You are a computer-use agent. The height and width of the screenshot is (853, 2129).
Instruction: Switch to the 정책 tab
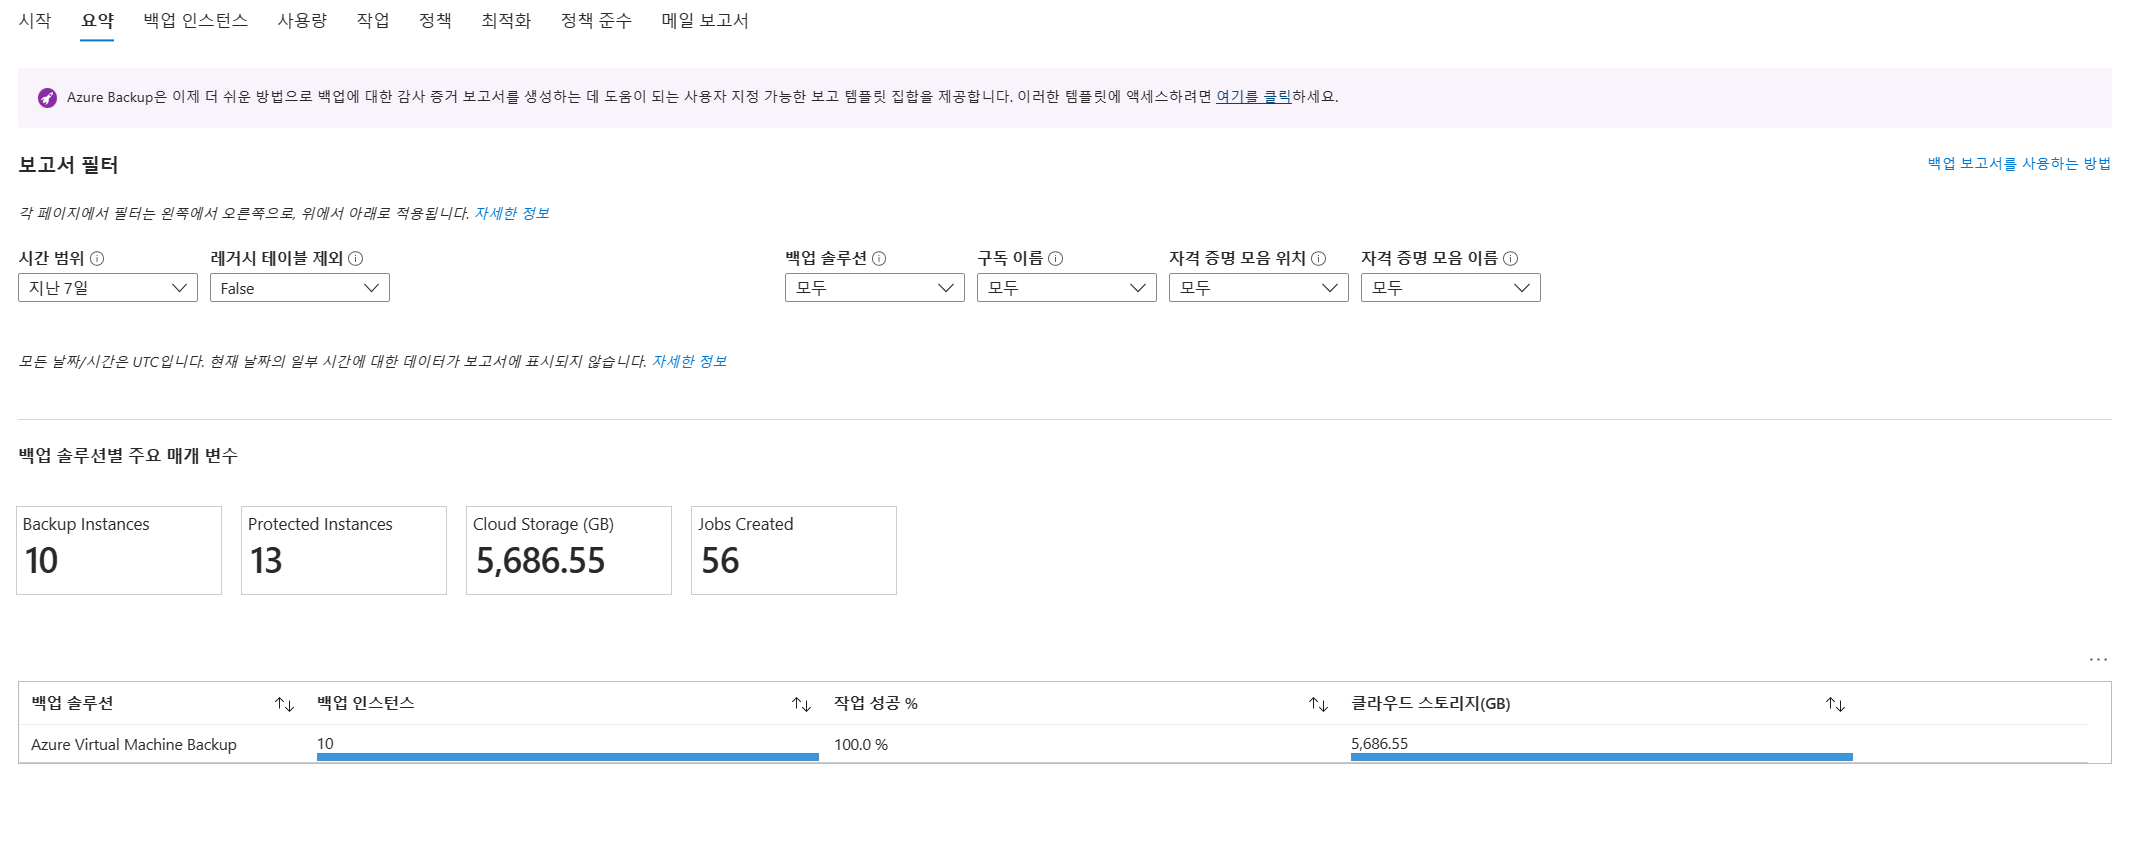coord(435,21)
